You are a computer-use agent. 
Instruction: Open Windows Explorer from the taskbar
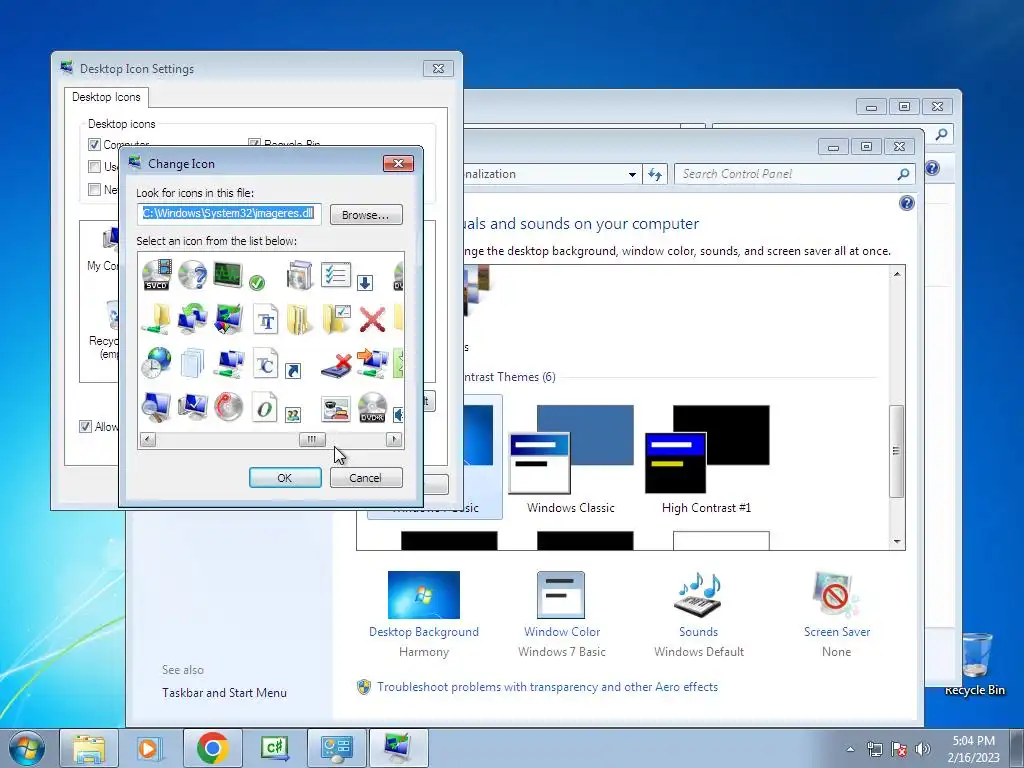point(89,748)
